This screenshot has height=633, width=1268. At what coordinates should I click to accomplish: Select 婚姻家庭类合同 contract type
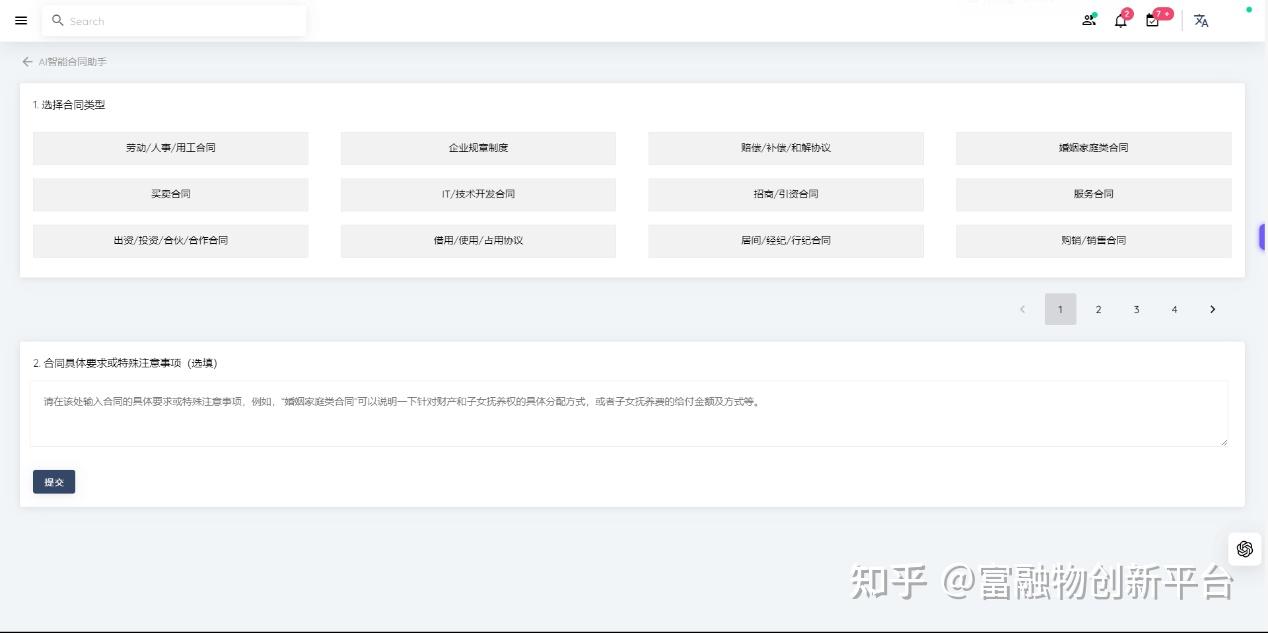coord(1094,148)
